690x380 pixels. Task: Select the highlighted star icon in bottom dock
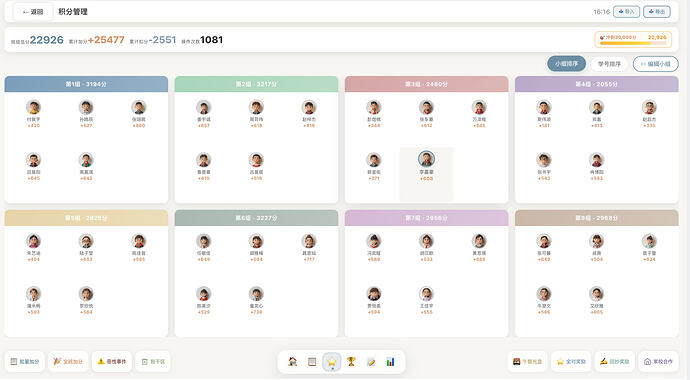(x=332, y=362)
